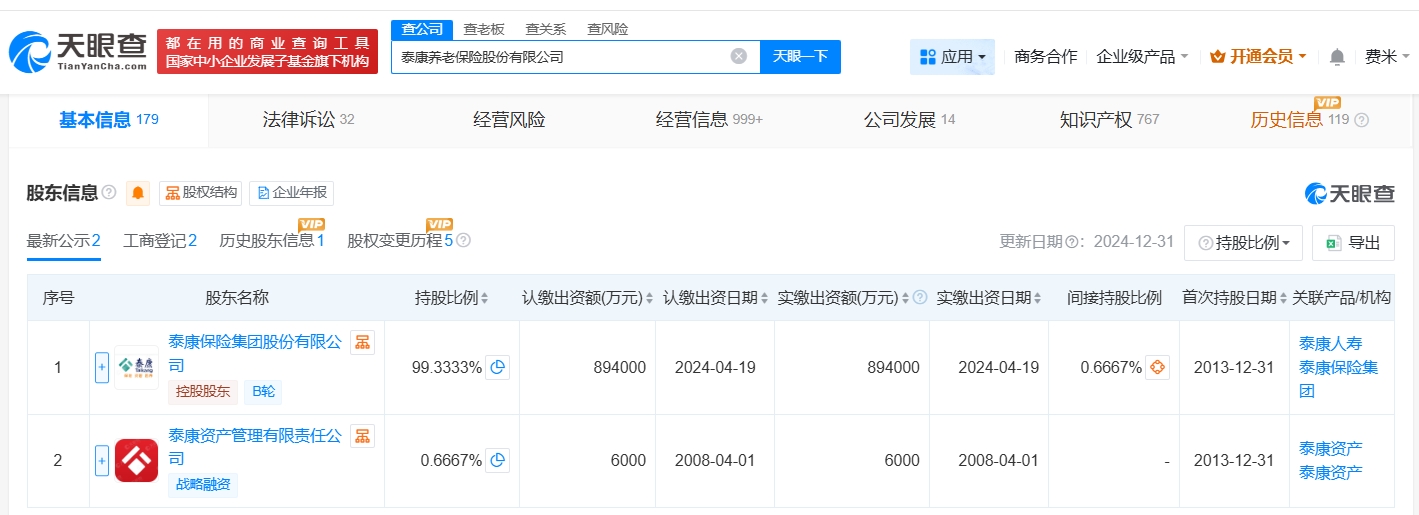Select the 工商登记 sub-tab
The width and height of the screenshot is (1419, 515).
click(159, 241)
